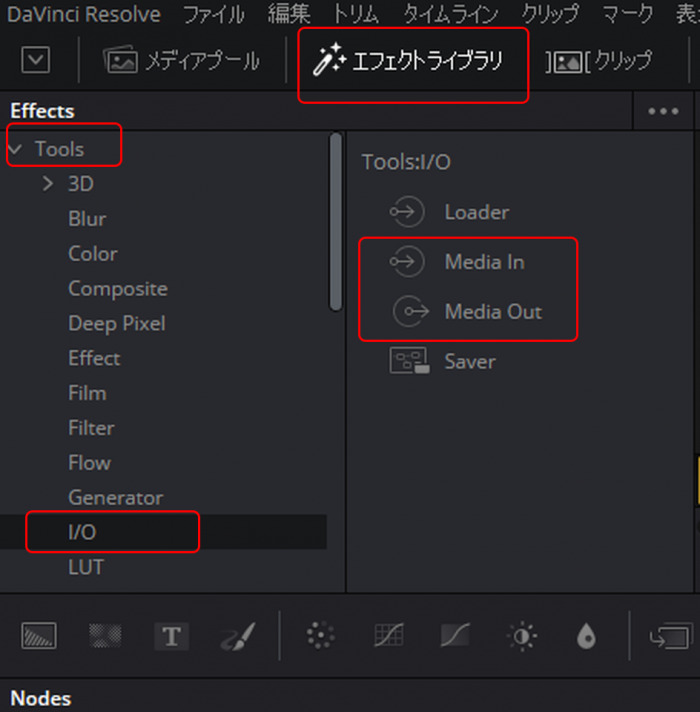This screenshot has height=712, width=700.
Task: Toggle the クリップ panel button
Action: coord(598,61)
